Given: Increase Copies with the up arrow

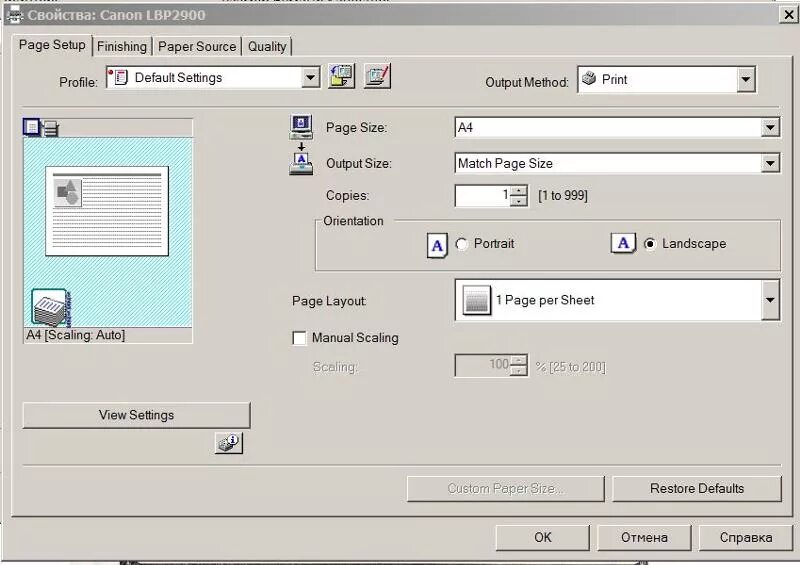Looking at the screenshot, I should 519,190.
